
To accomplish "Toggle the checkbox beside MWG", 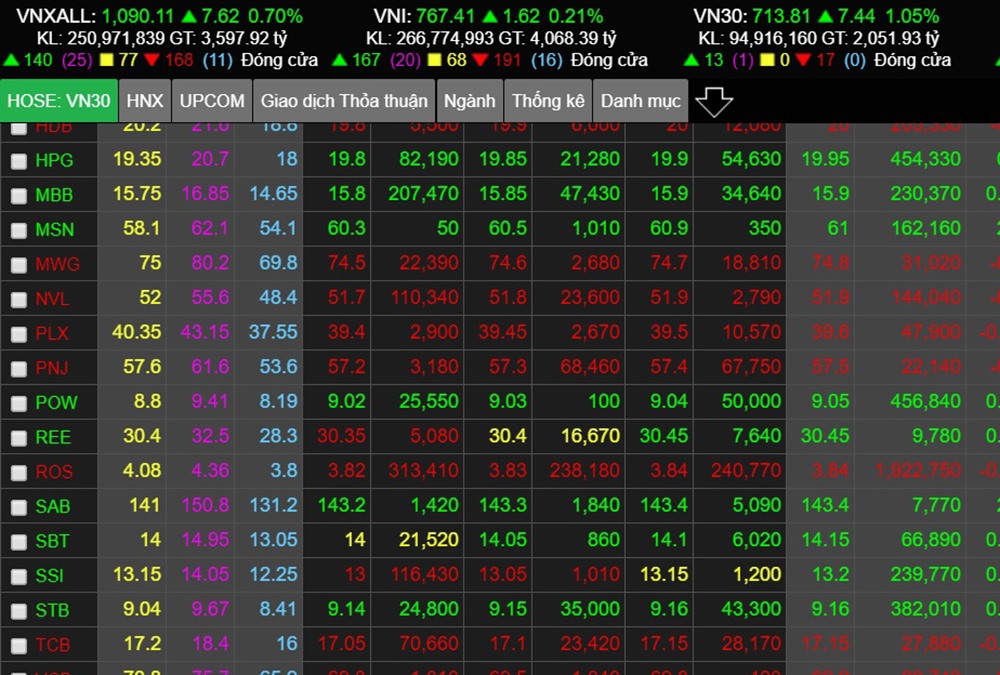I will [19, 264].
